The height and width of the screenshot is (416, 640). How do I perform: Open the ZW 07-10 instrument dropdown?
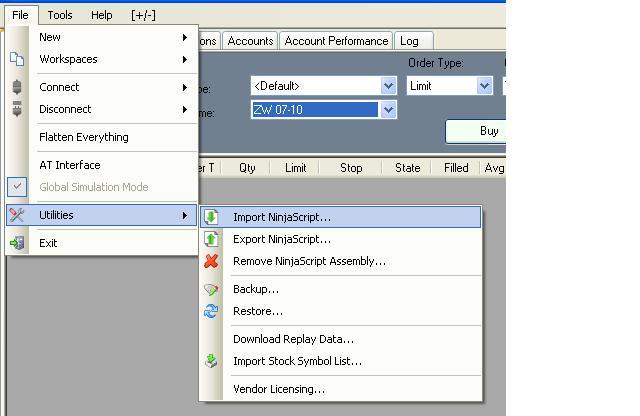point(388,110)
